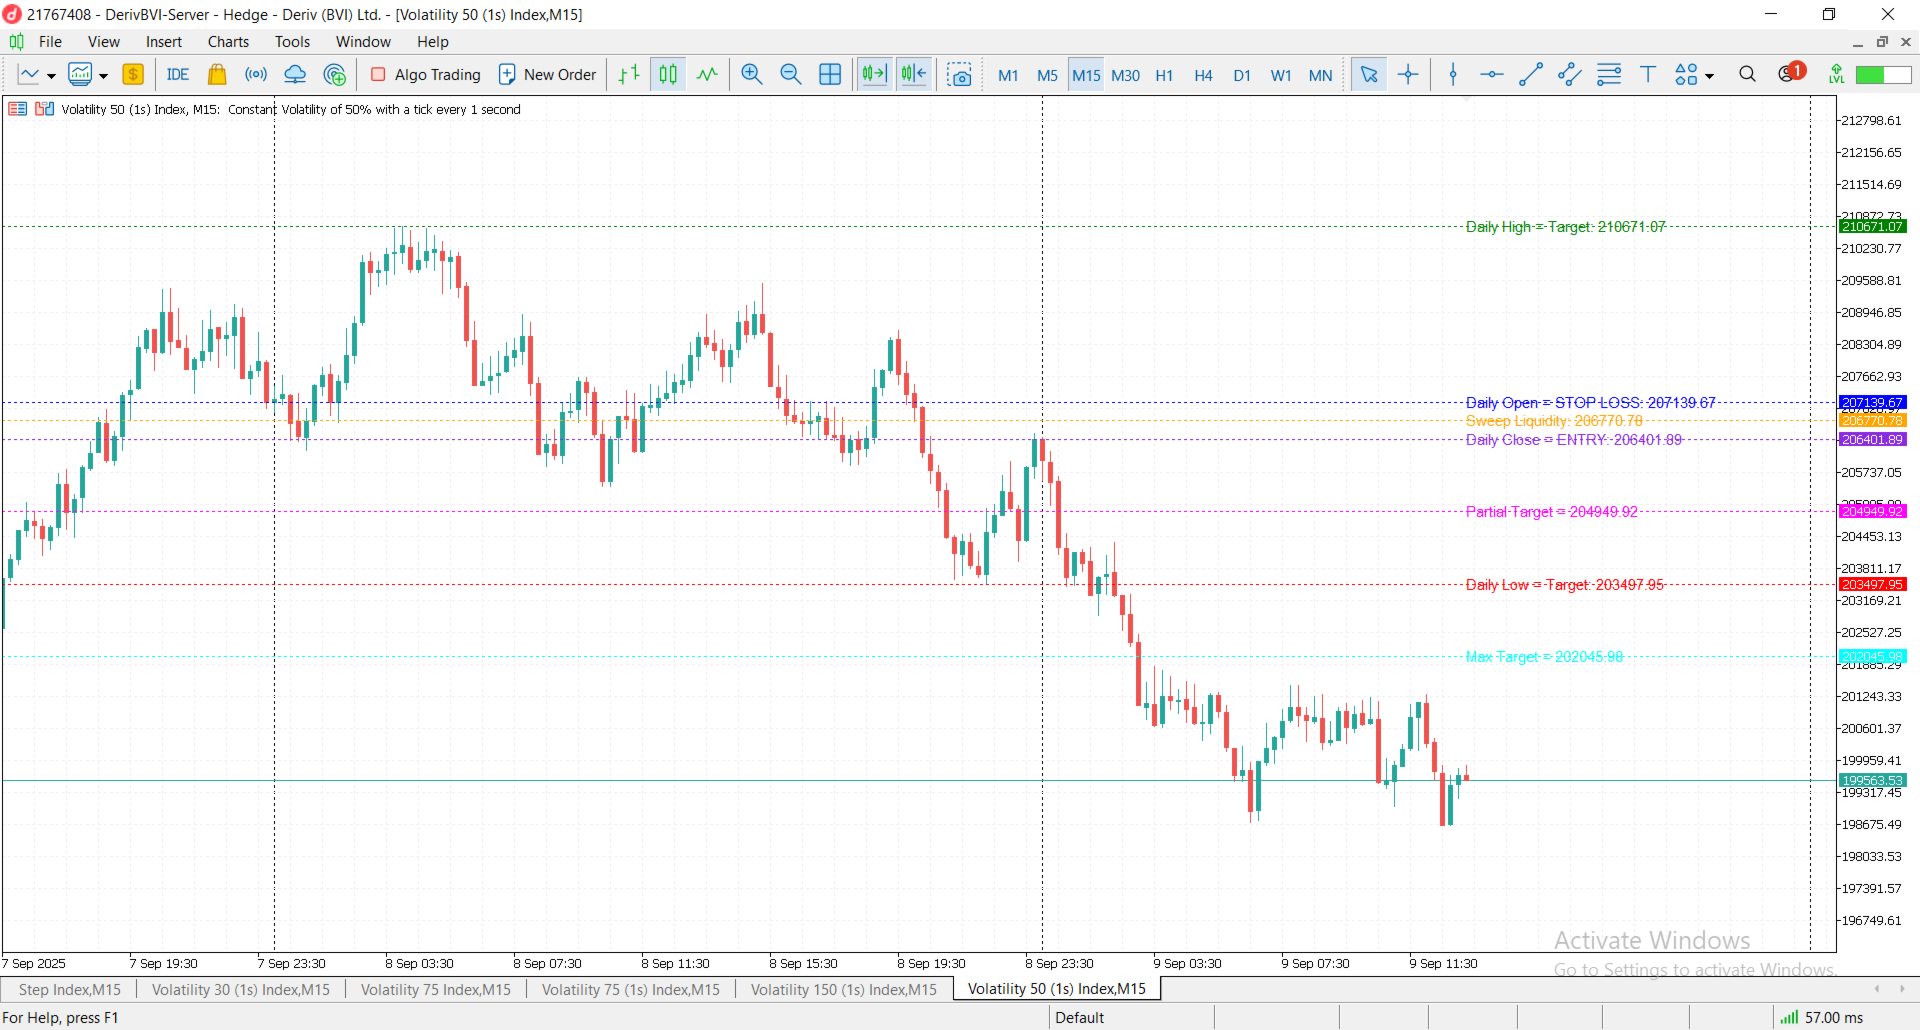Click the New Order button
The image size is (1920, 1030).
547,75
